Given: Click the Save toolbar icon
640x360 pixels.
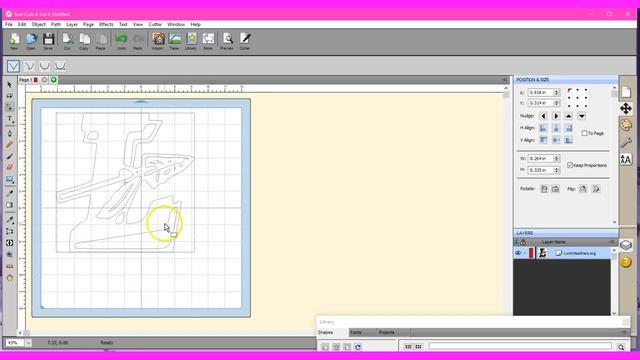Looking at the screenshot, I should coord(48,41).
